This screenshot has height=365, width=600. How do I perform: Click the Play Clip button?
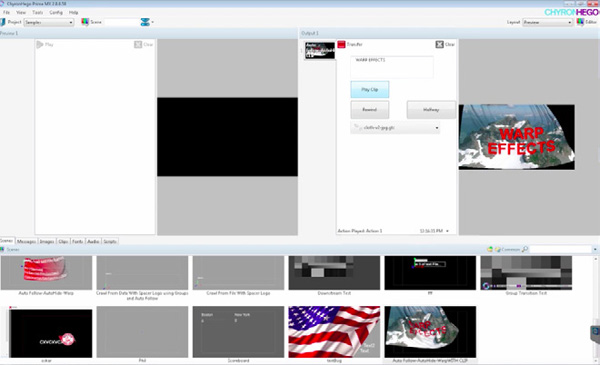click(x=370, y=90)
